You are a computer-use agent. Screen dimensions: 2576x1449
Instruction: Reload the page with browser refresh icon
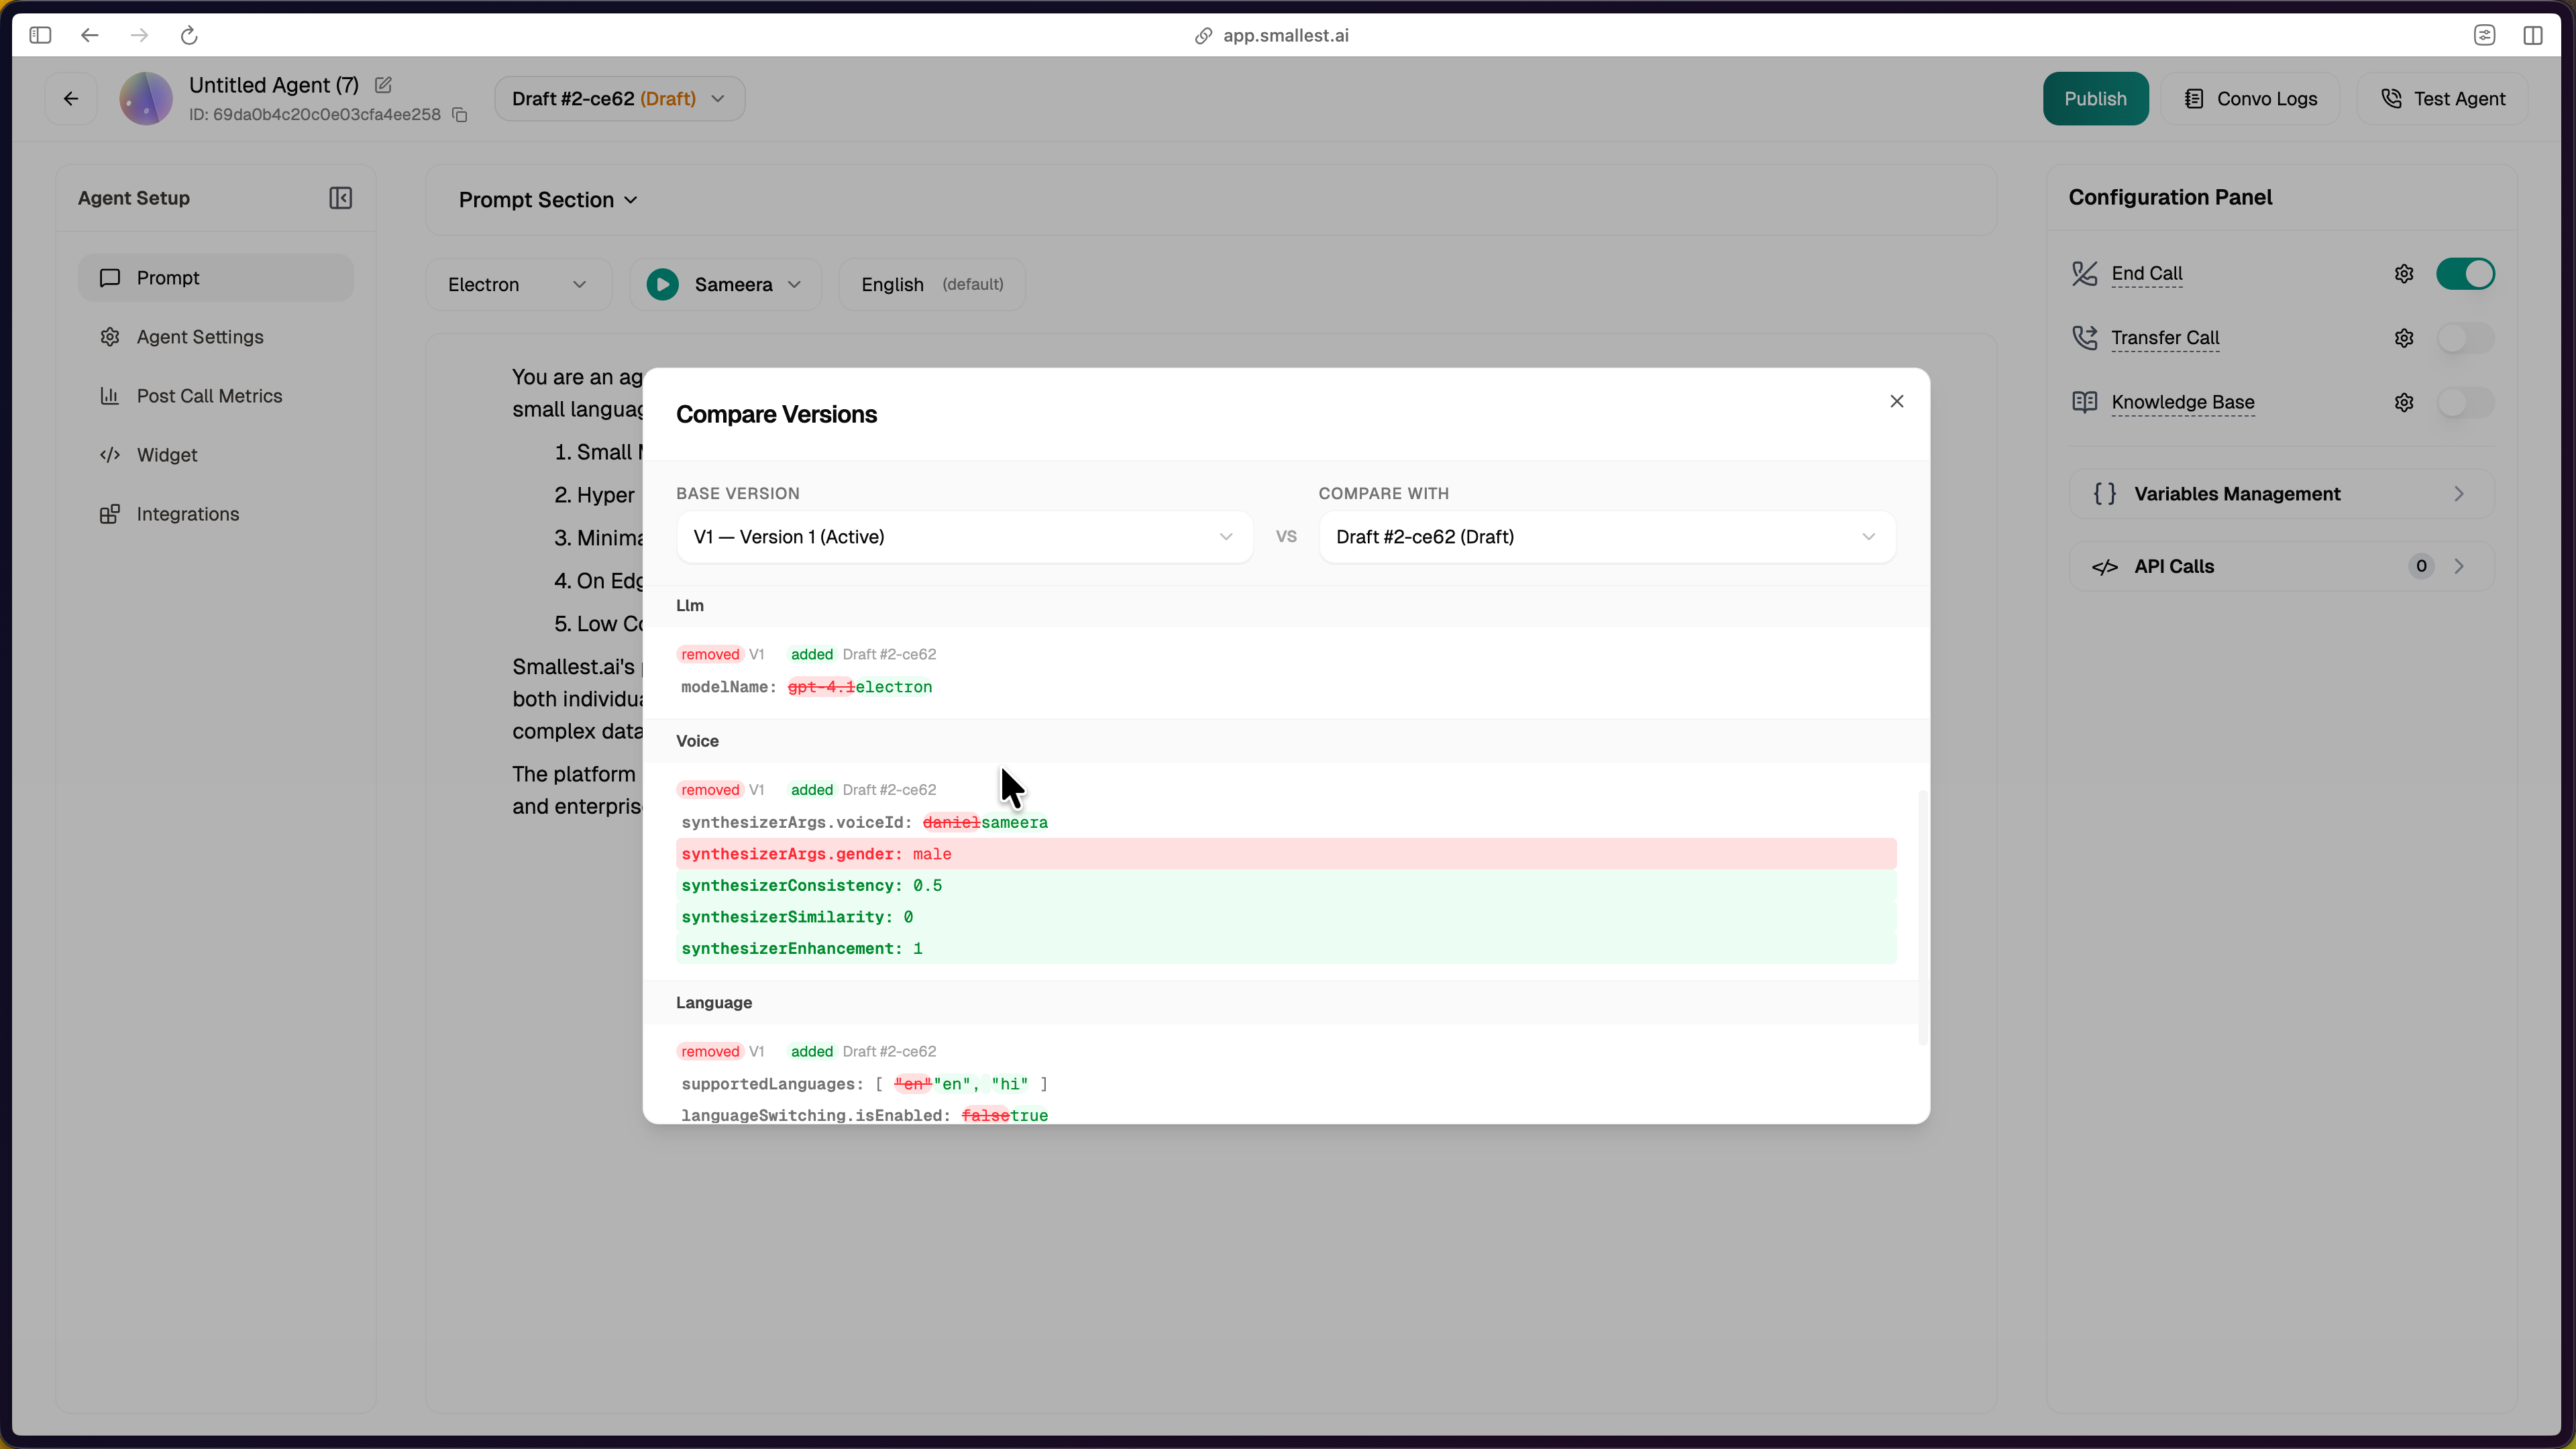189,35
